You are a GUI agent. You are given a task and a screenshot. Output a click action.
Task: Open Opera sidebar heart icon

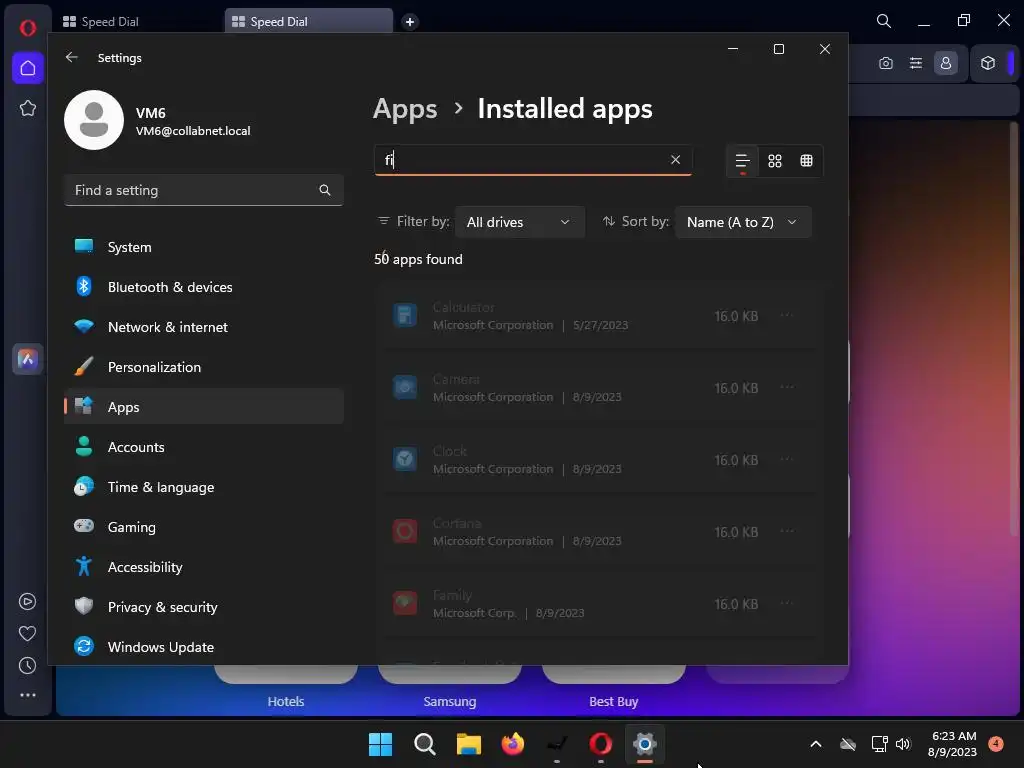click(x=27, y=633)
